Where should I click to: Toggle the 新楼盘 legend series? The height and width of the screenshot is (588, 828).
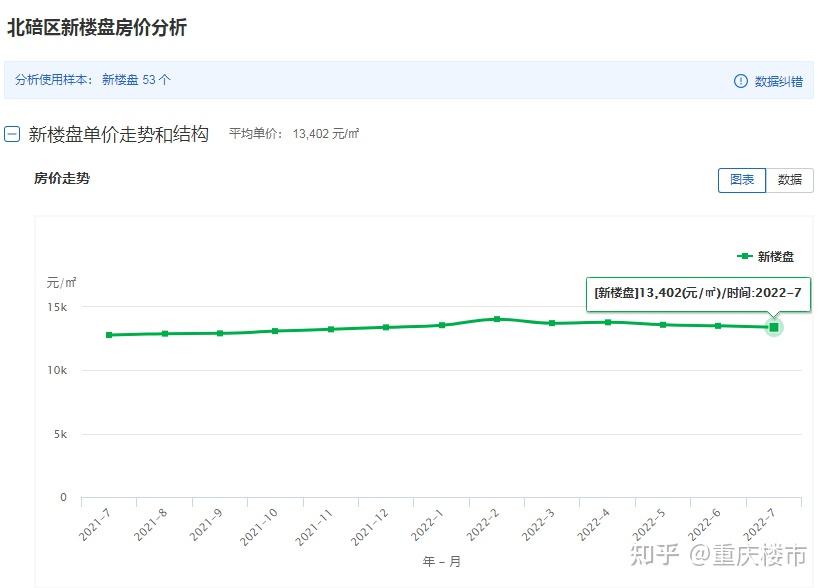[766, 257]
